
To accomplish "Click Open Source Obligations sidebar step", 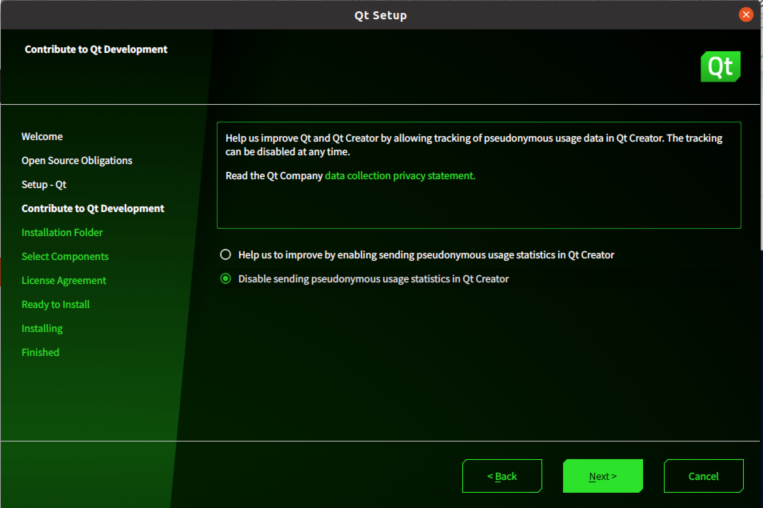I will (x=77, y=161).
